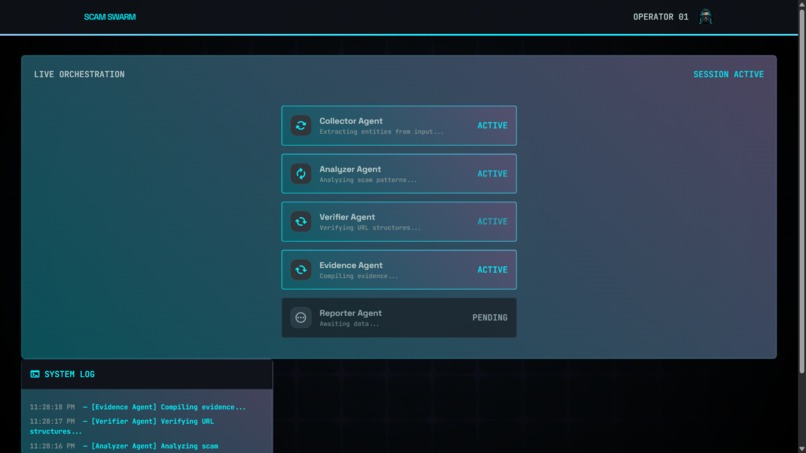This screenshot has width=806, height=453.
Task: Click the Reporter Agent PENDING status
Action: tap(490, 318)
